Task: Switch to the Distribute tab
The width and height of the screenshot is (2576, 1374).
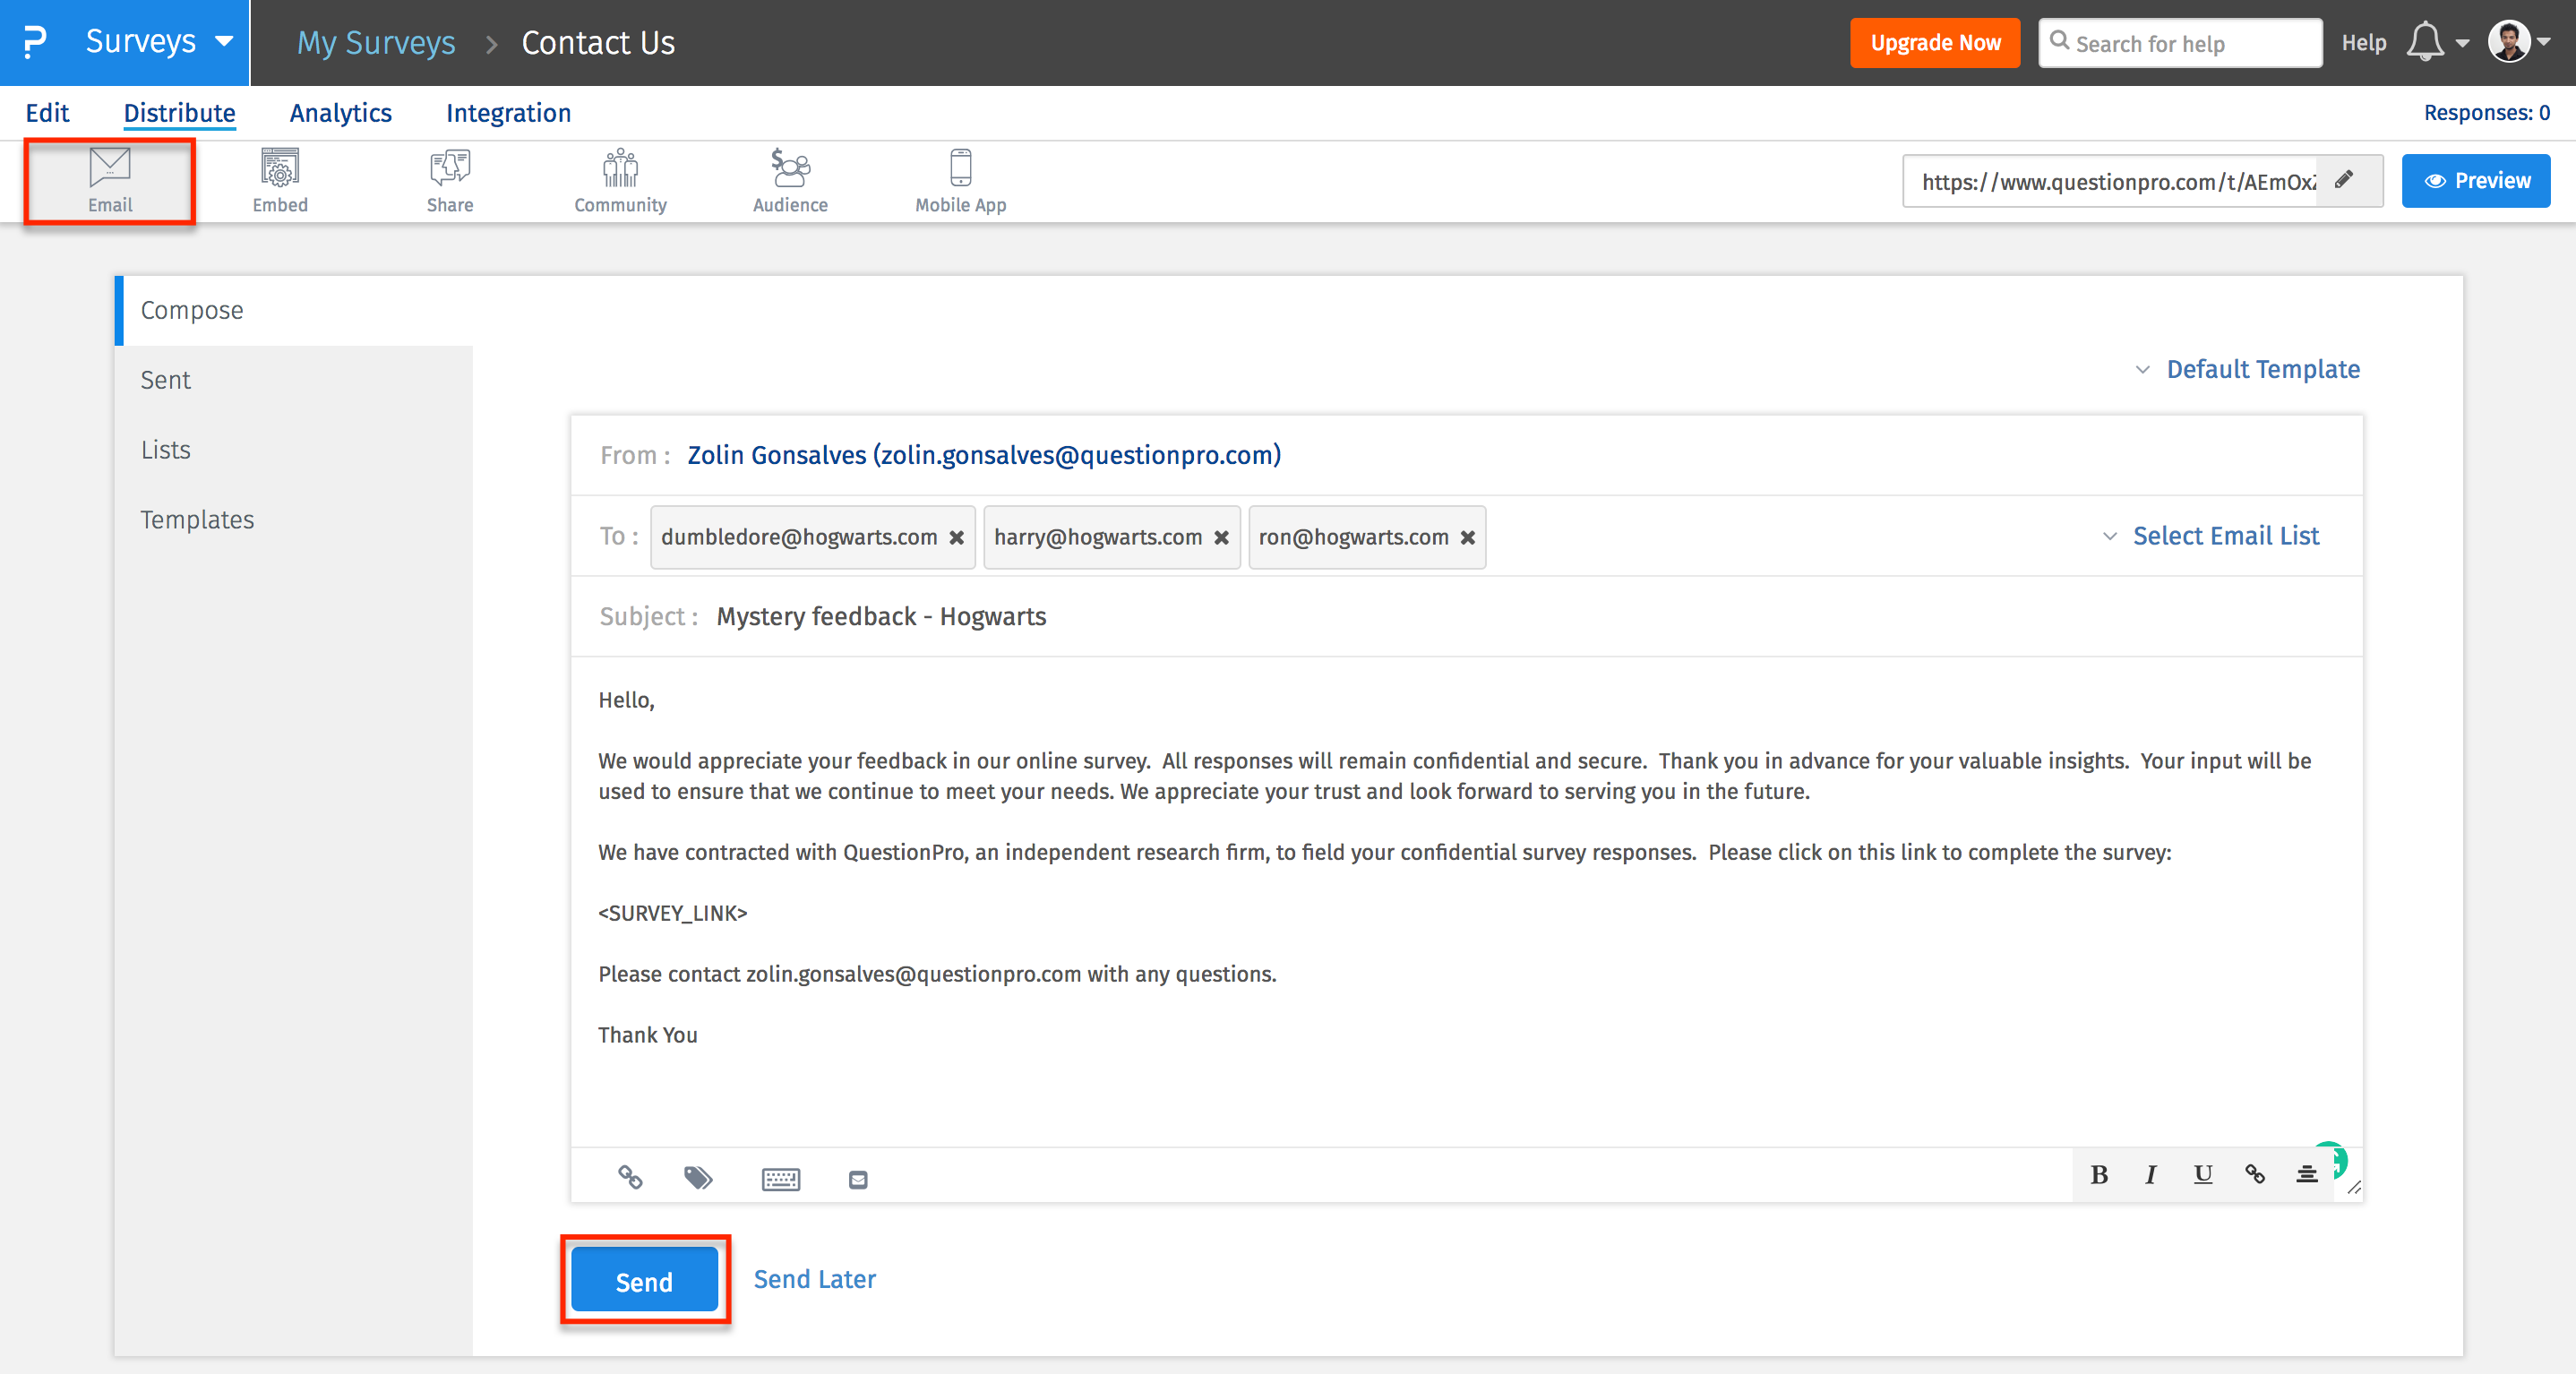Action: (180, 113)
